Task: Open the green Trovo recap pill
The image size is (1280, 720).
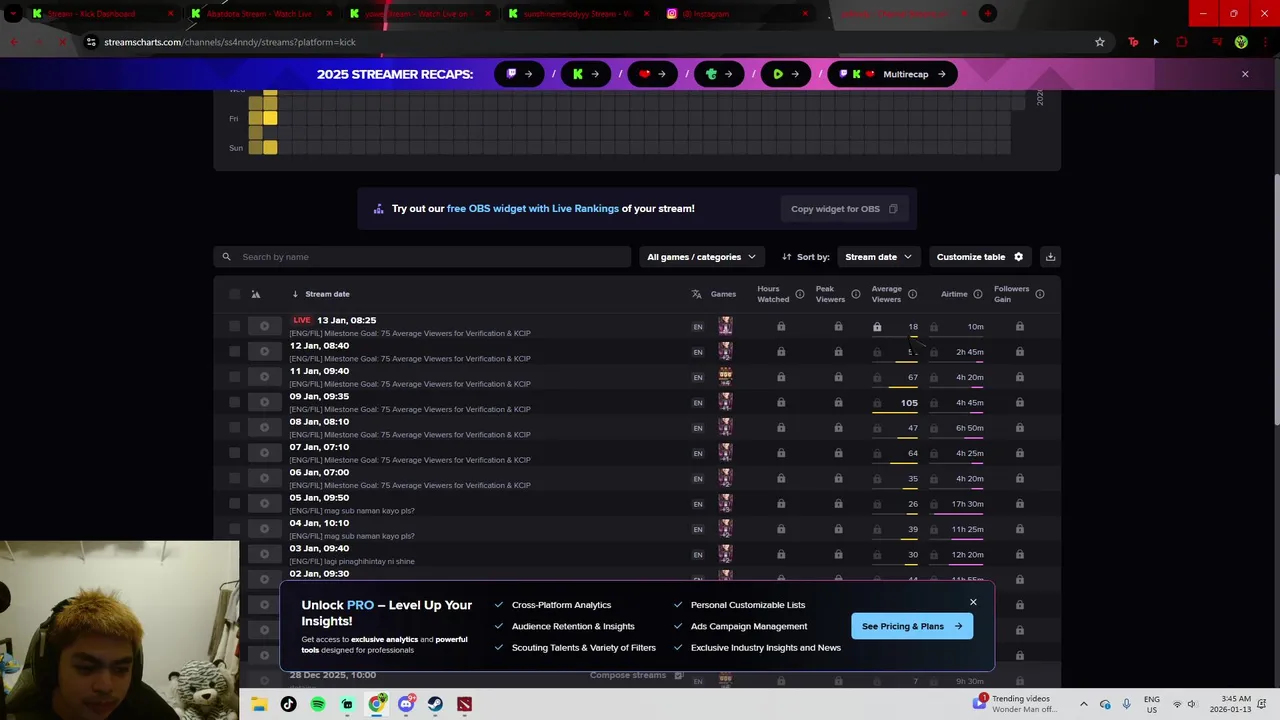Action: pyautogui.click(x=719, y=74)
